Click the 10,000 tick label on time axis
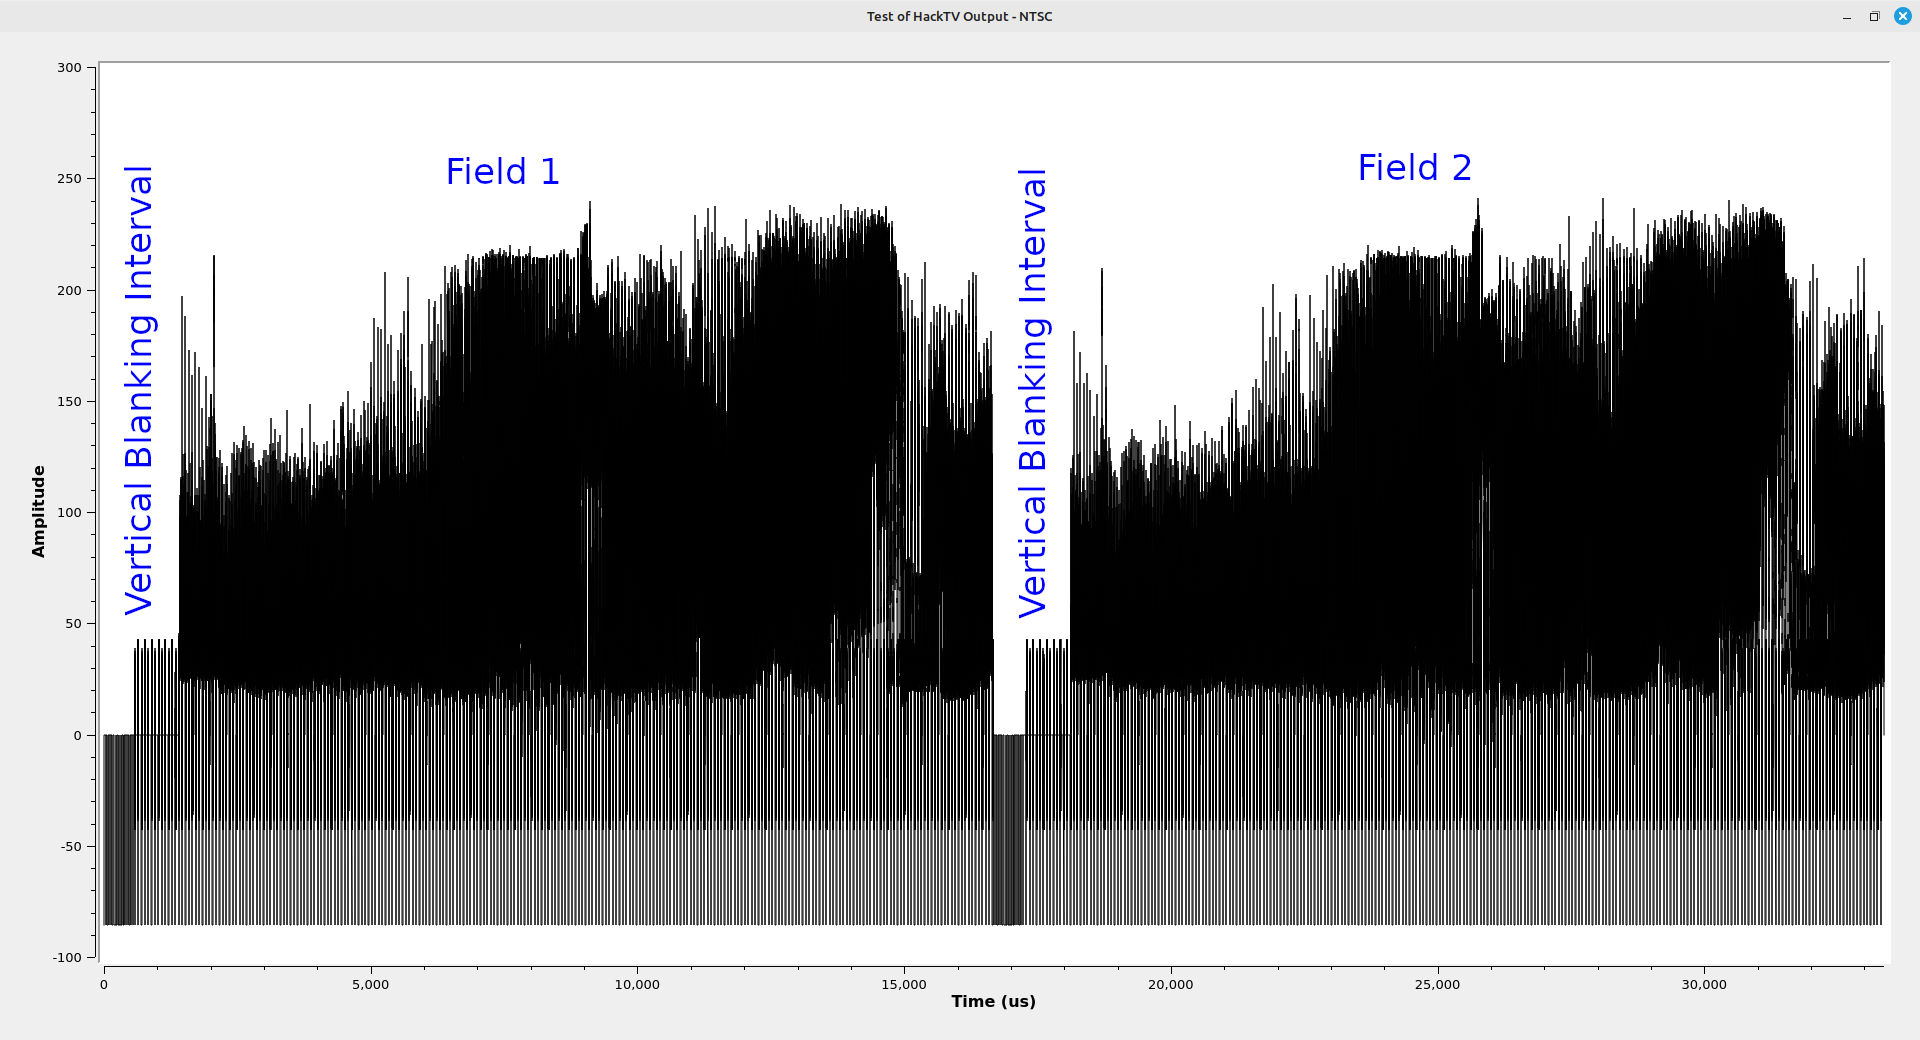 637,984
